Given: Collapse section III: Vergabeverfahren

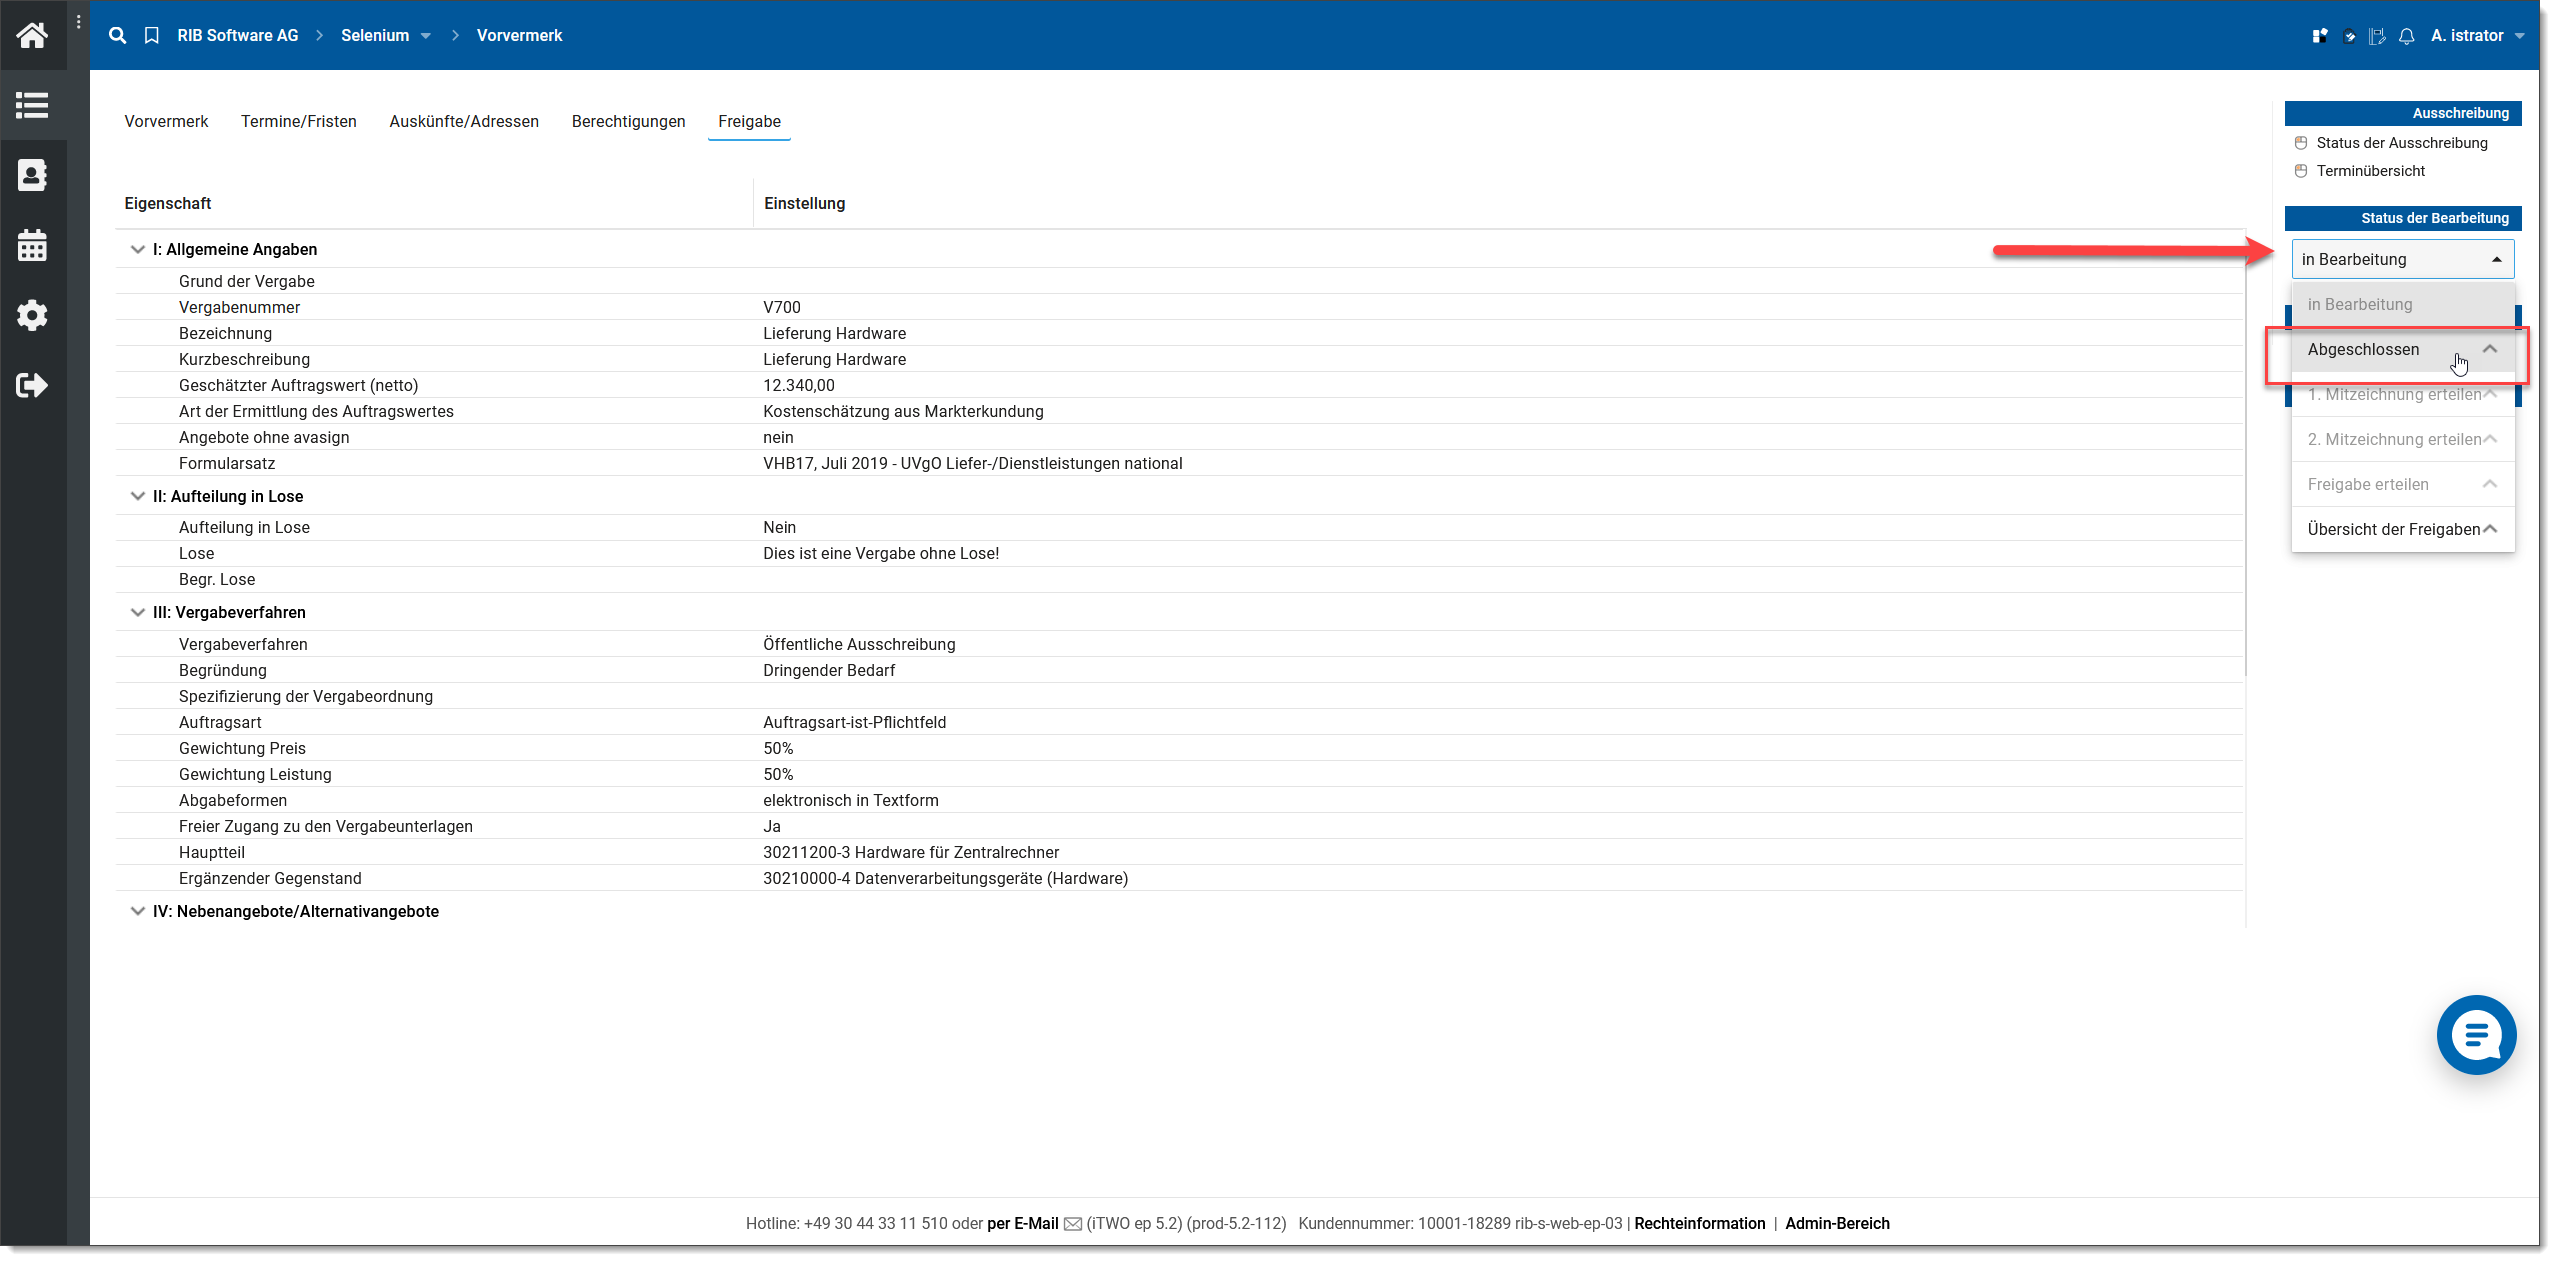Looking at the screenshot, I should tap(138, 612).
